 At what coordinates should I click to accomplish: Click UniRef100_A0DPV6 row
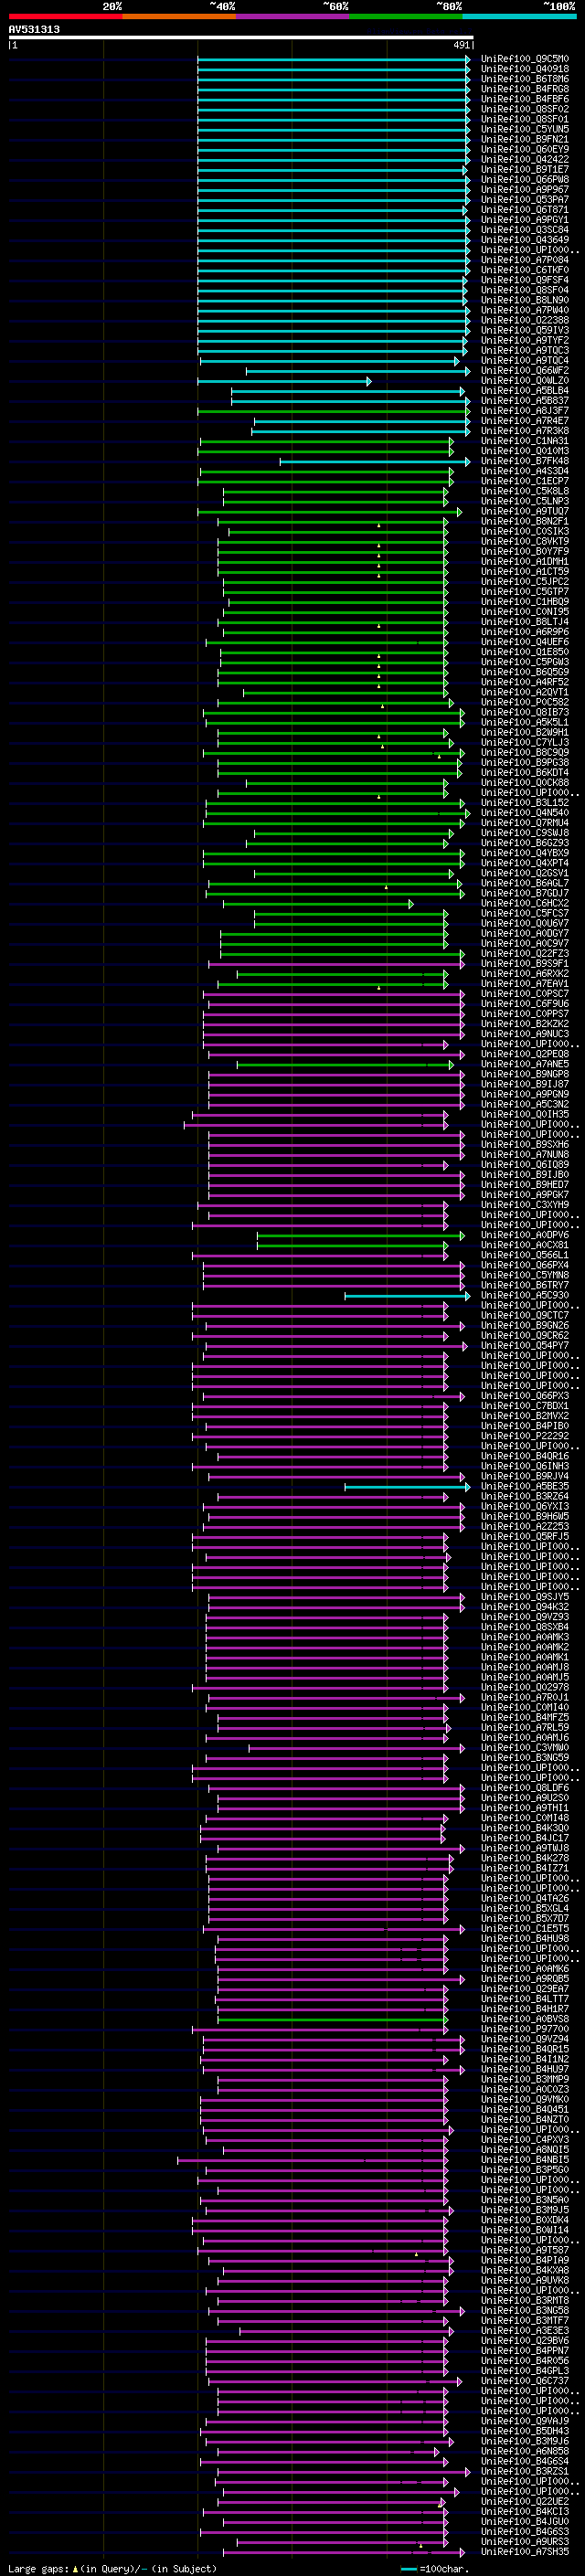pyautogui.click(x=524, y=1234)
